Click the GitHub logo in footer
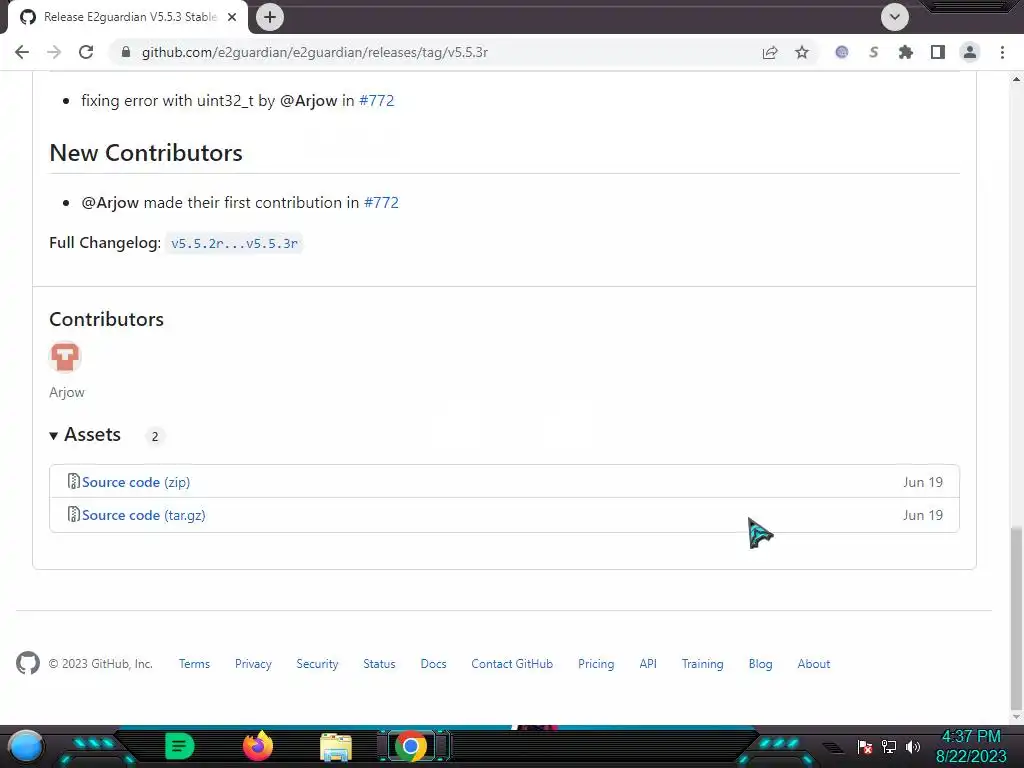 tap(27, 664)
